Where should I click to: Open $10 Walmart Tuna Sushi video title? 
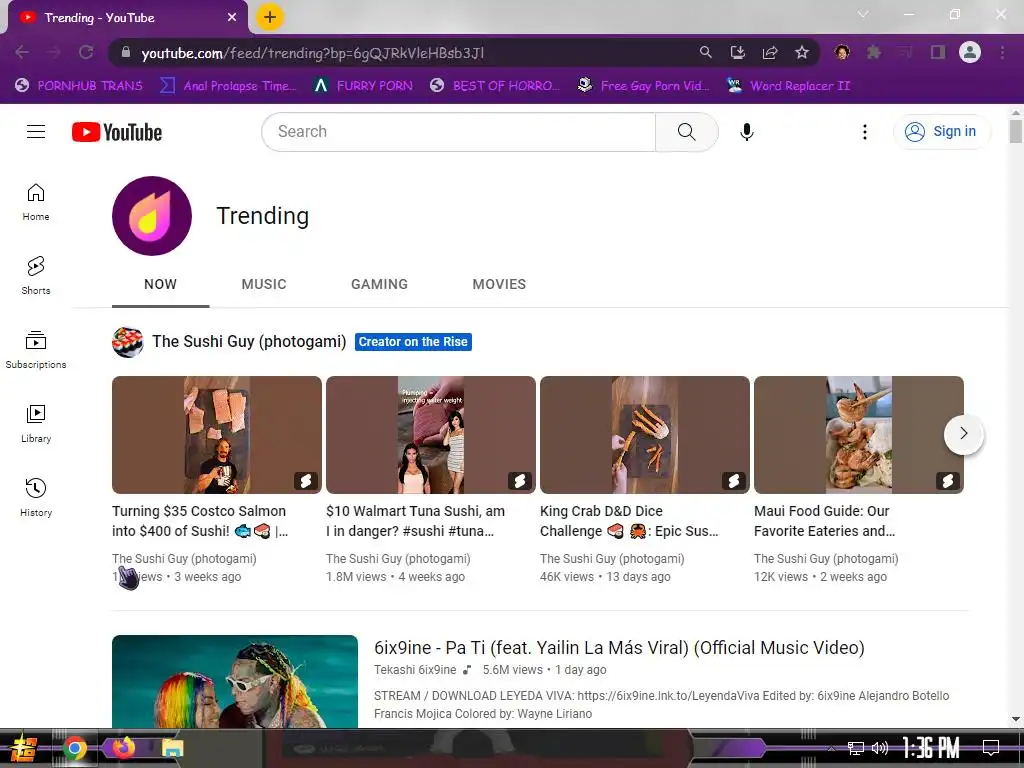(x=415, y=521)
